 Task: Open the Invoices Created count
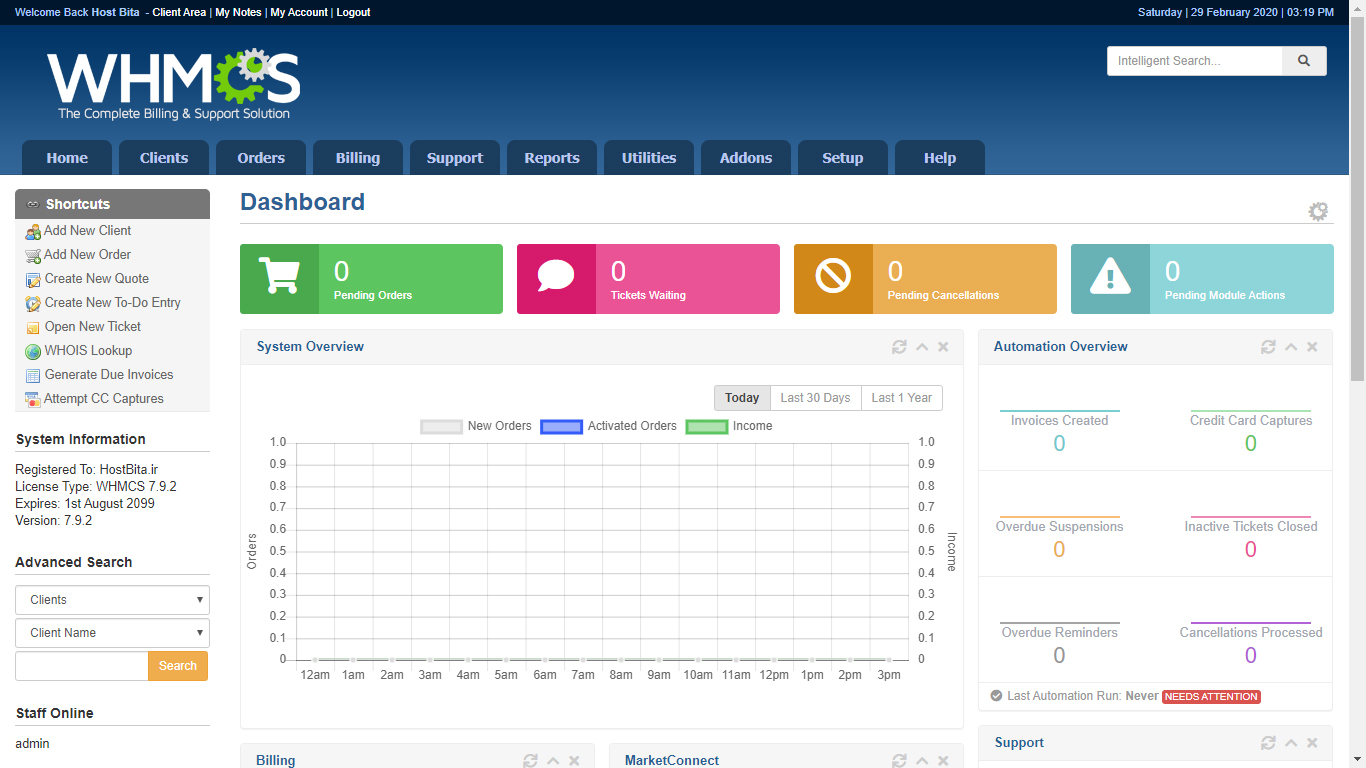point(1059,443)
